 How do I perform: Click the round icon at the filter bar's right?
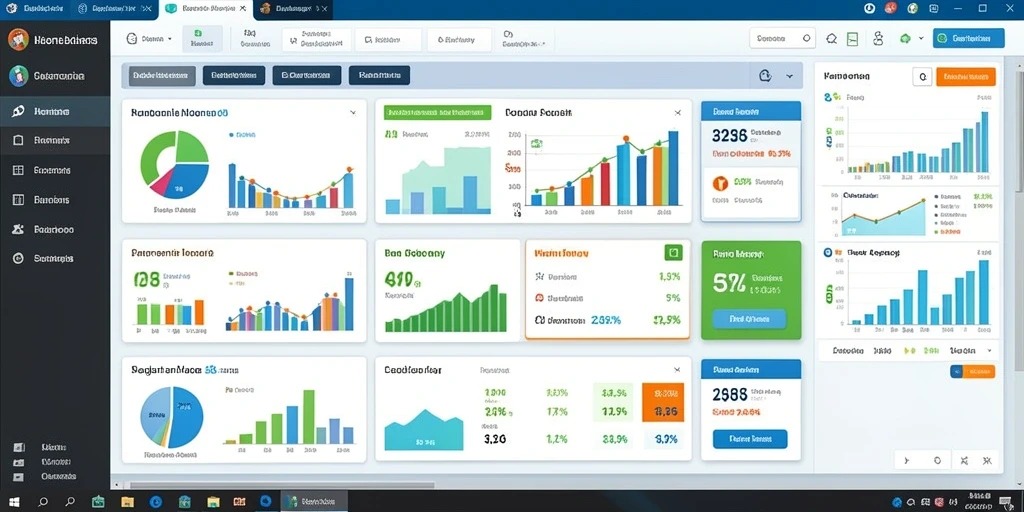pos(765,76)
